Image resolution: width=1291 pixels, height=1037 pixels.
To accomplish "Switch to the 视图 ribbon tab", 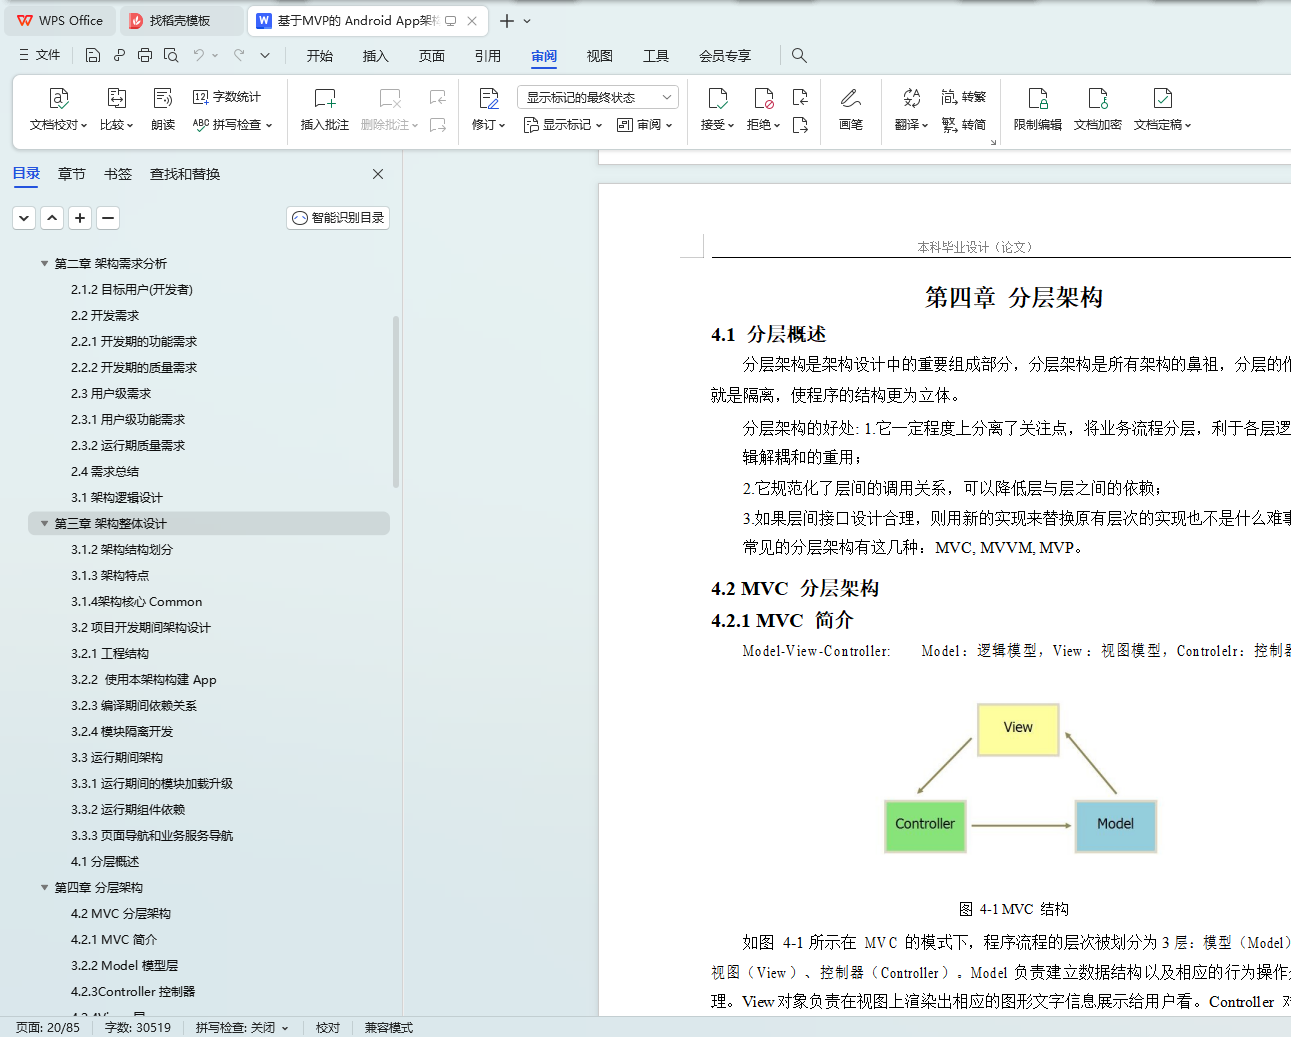I will tap(600, 56).
